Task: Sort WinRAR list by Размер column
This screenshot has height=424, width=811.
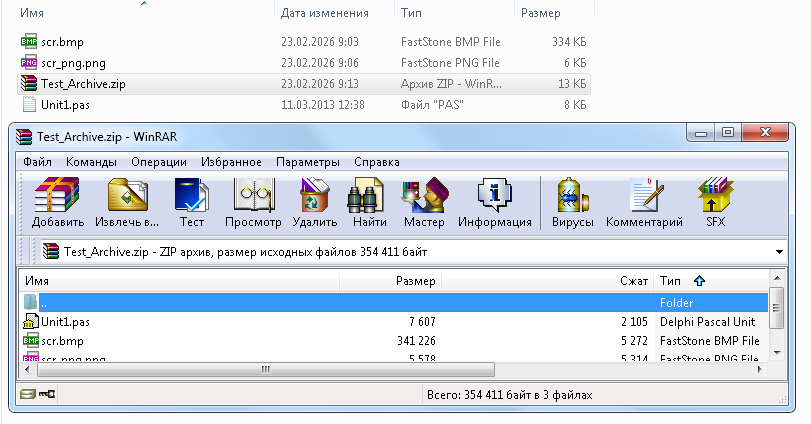Action: click(x=390, y=281)
